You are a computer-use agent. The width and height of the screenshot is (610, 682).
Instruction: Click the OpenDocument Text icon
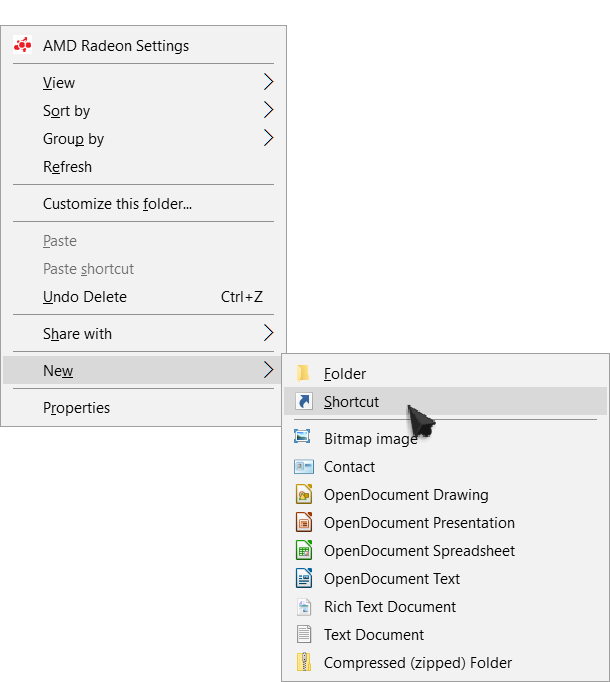click(304, 578)
